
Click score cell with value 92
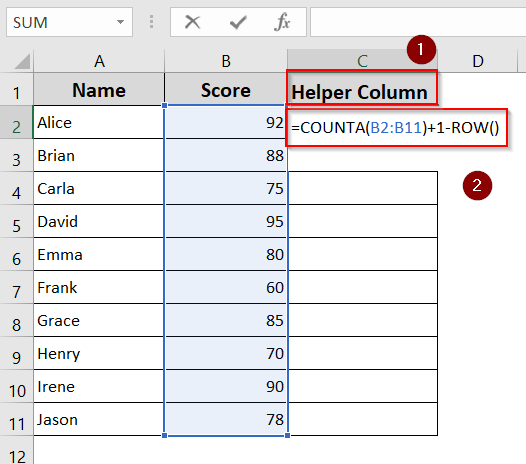226,122
